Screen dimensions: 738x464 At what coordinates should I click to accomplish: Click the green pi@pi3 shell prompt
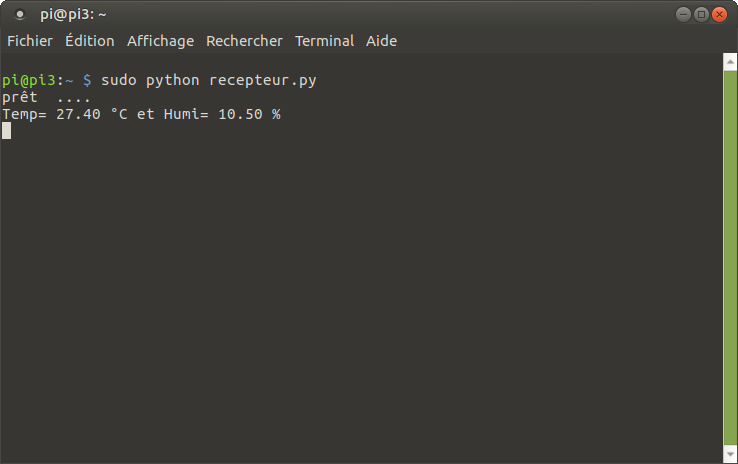pyautogui.click(x=29, y=80)
